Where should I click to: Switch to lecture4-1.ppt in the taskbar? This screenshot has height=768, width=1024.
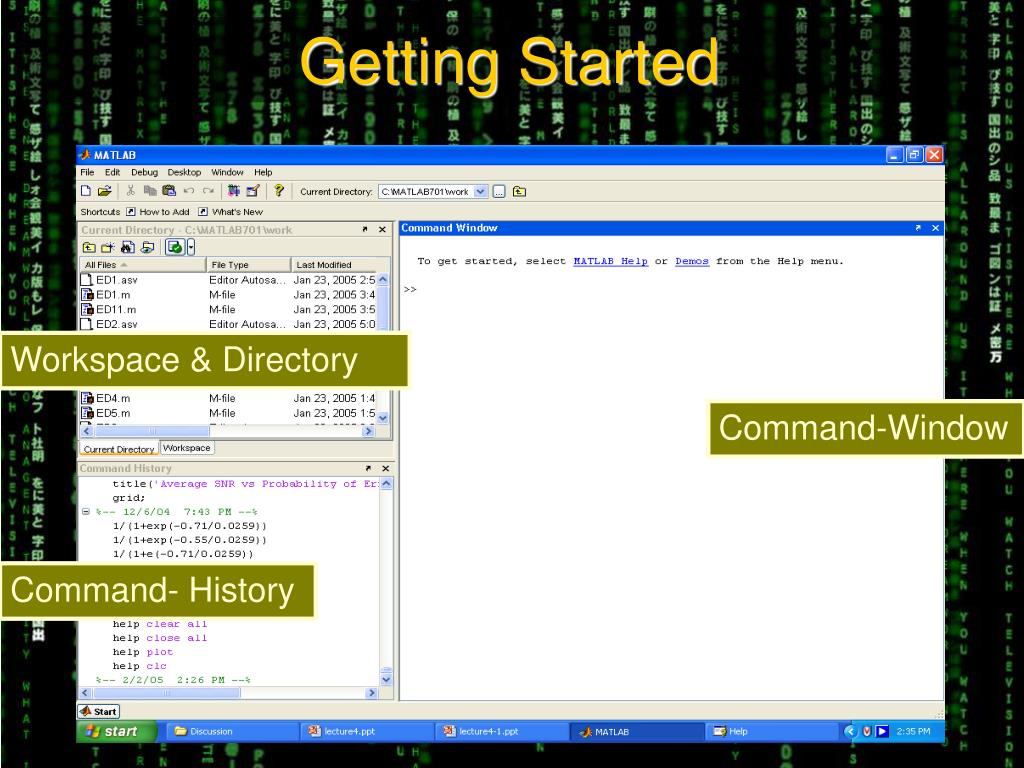tap(500, 731)
